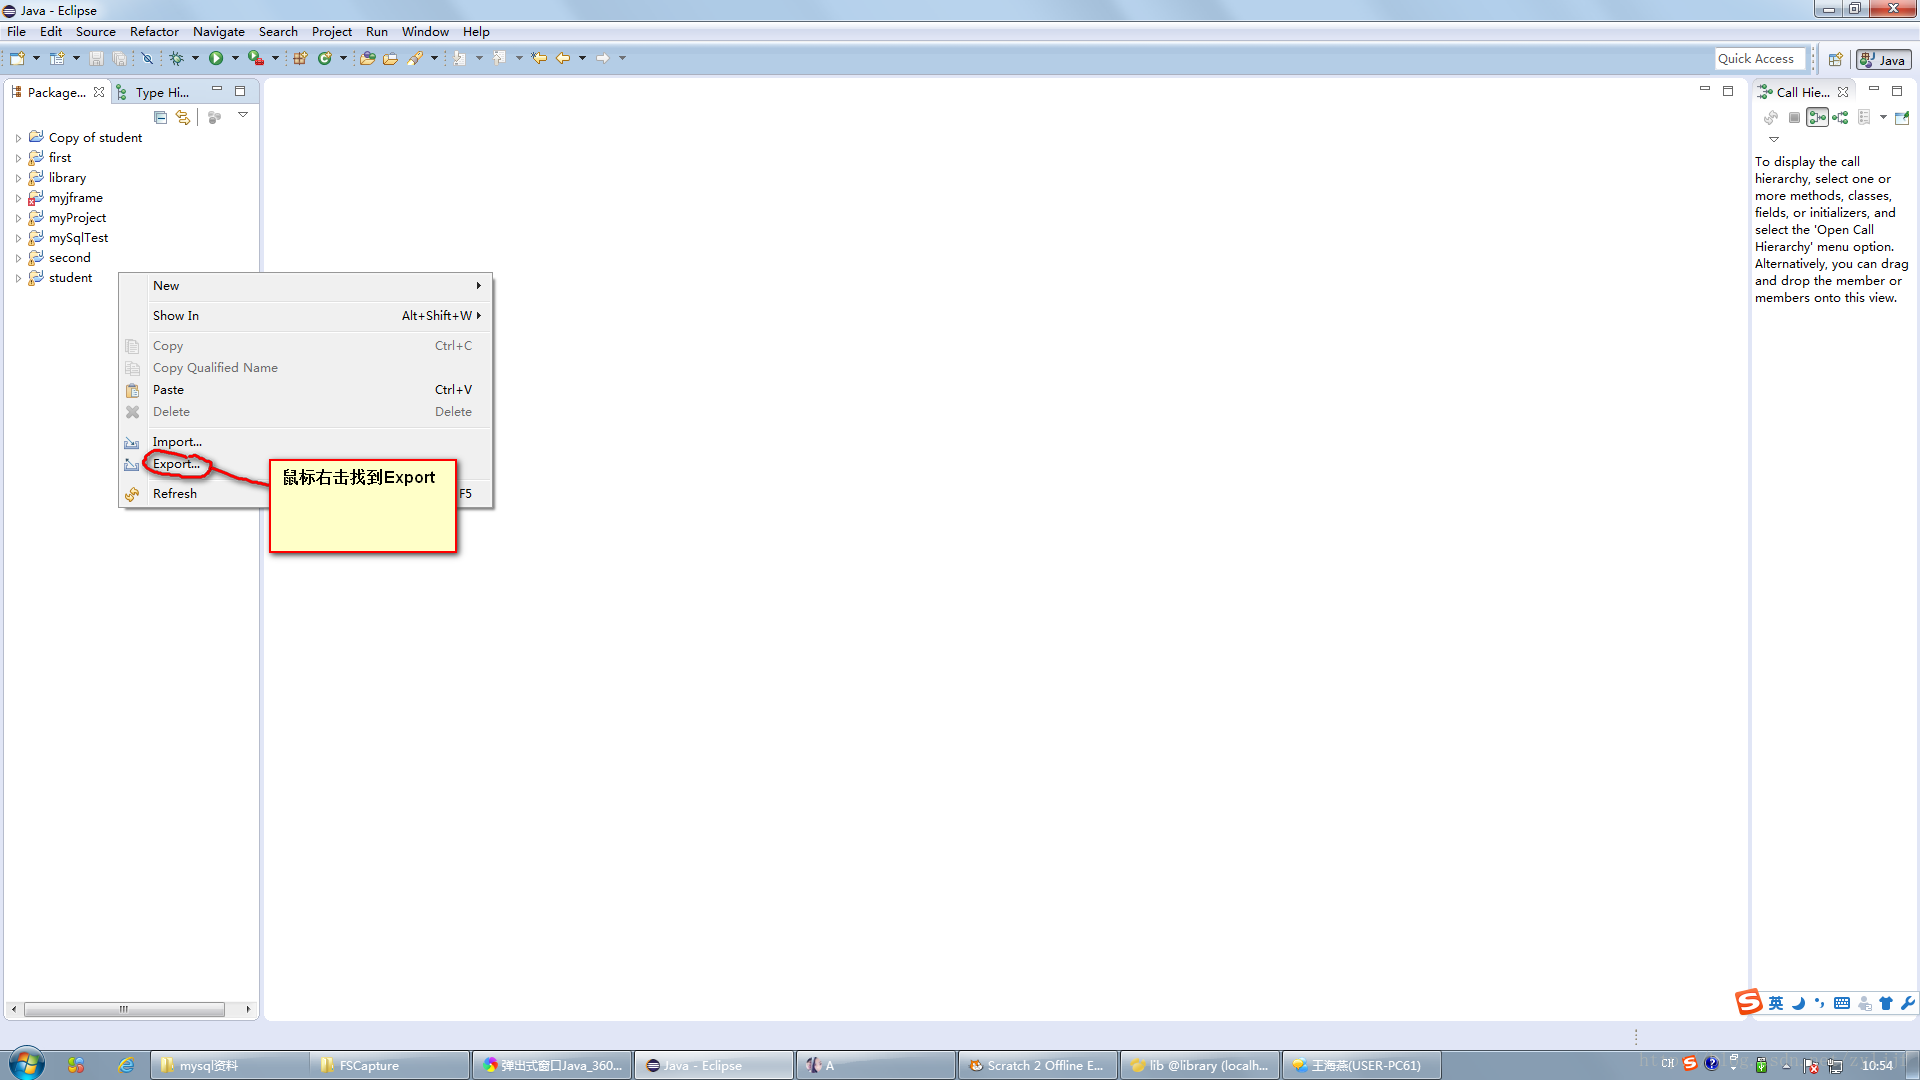Viewport: 1920px width, 1080px height.
Task: Click the Open Perspective icon
Action: coord(1836,60)
